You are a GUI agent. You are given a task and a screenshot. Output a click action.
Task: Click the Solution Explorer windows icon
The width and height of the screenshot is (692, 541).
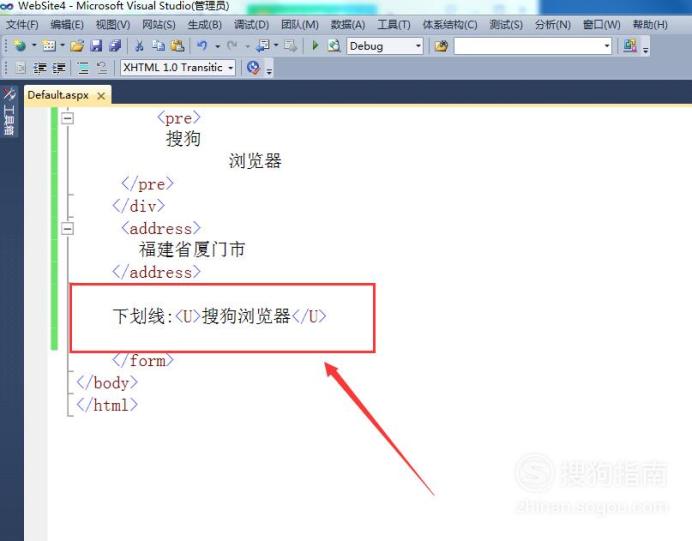pyautogui.click(x=630, y=45)
